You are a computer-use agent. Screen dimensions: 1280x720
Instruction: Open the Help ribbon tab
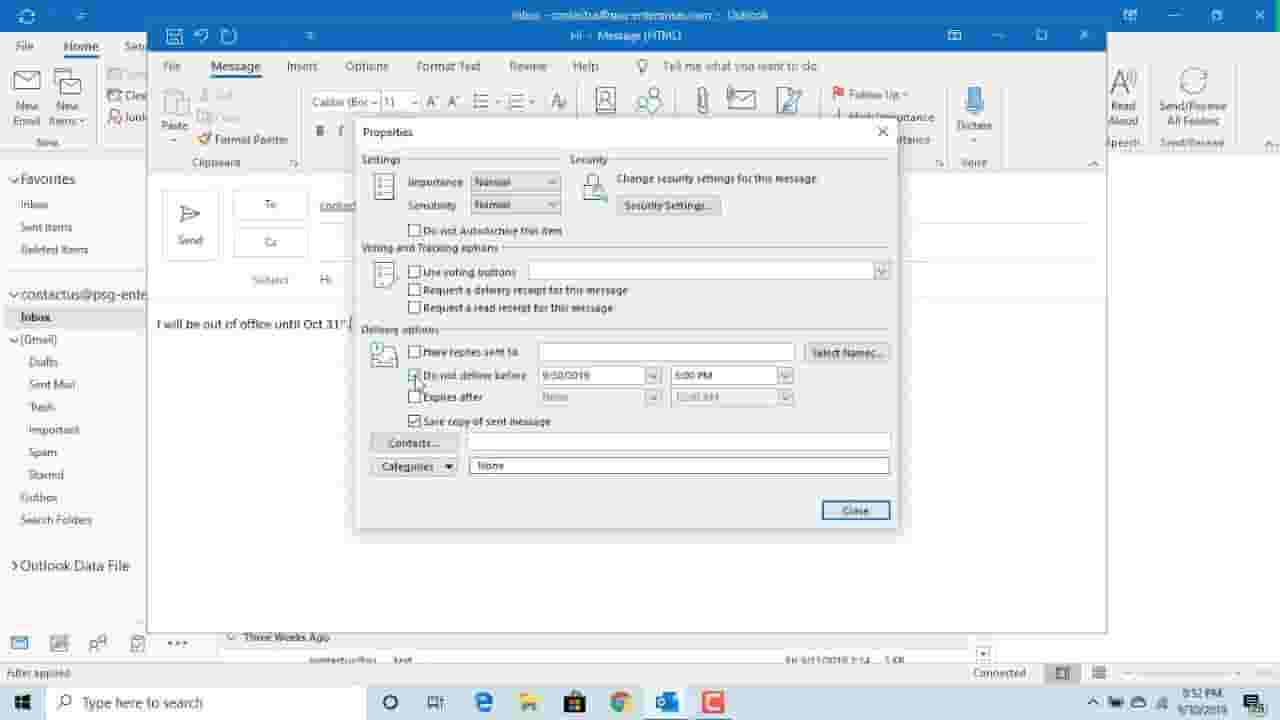tap(586, 66)
